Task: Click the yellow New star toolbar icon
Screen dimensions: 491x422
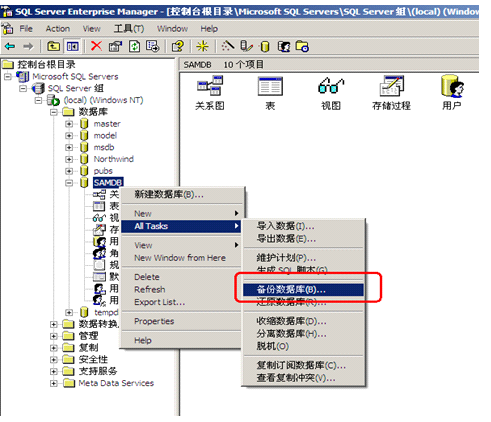Action: [x=202, y=46]
